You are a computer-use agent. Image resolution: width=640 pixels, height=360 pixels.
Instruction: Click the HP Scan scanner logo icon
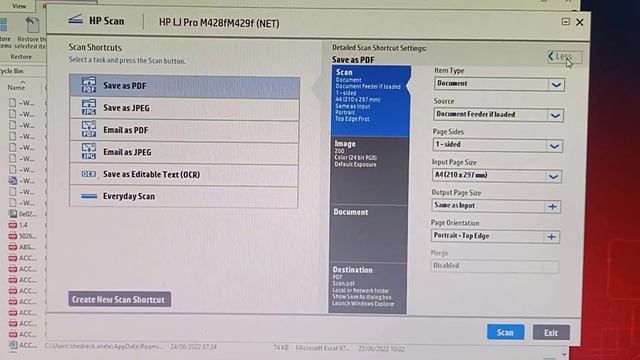coord(76,19)
